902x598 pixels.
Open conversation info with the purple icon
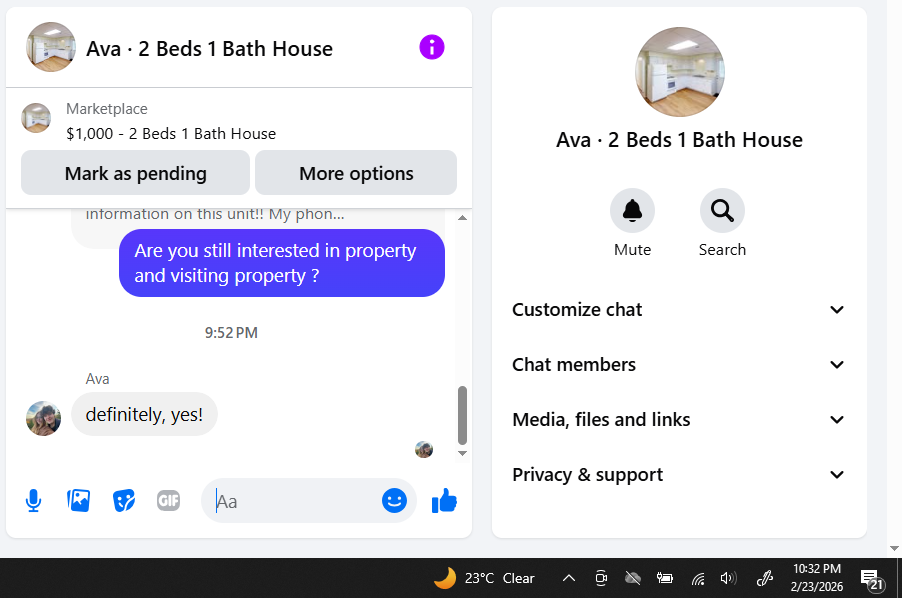point(431,47)
